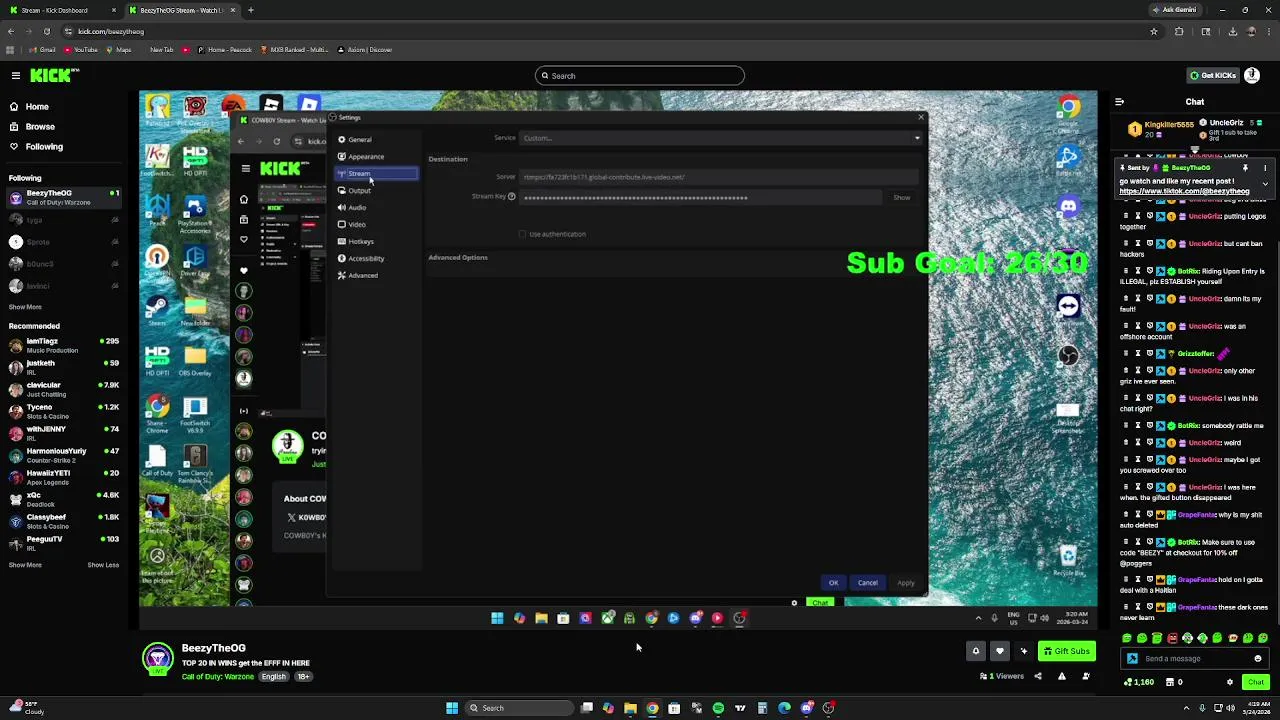The width and height of the screenshot is (1280, 720).
Task: Open the moderator user icon below Gift Subs
Action: (x=1086, y=676)
